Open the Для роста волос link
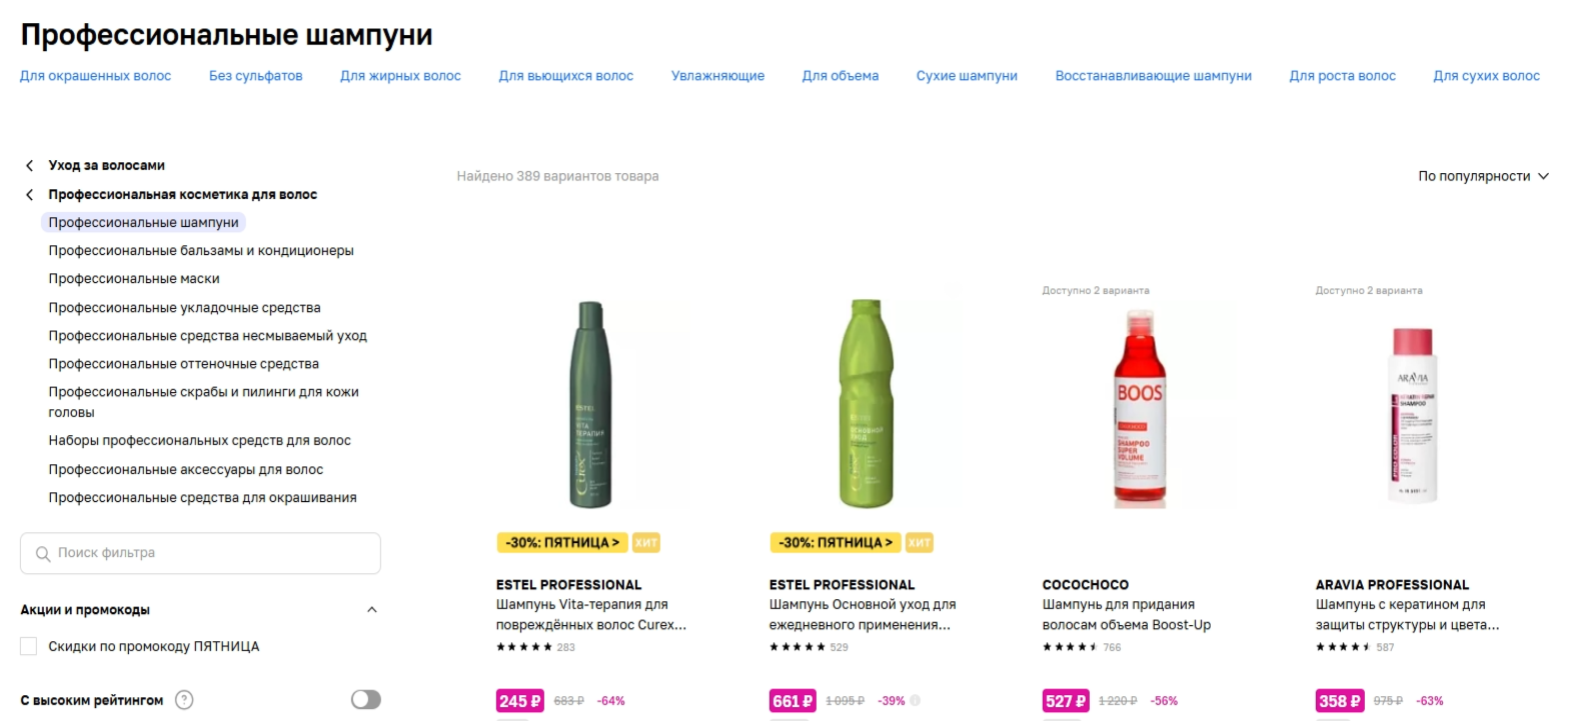The width and height of the screenshot is (1579, 721). point(1342,76)
